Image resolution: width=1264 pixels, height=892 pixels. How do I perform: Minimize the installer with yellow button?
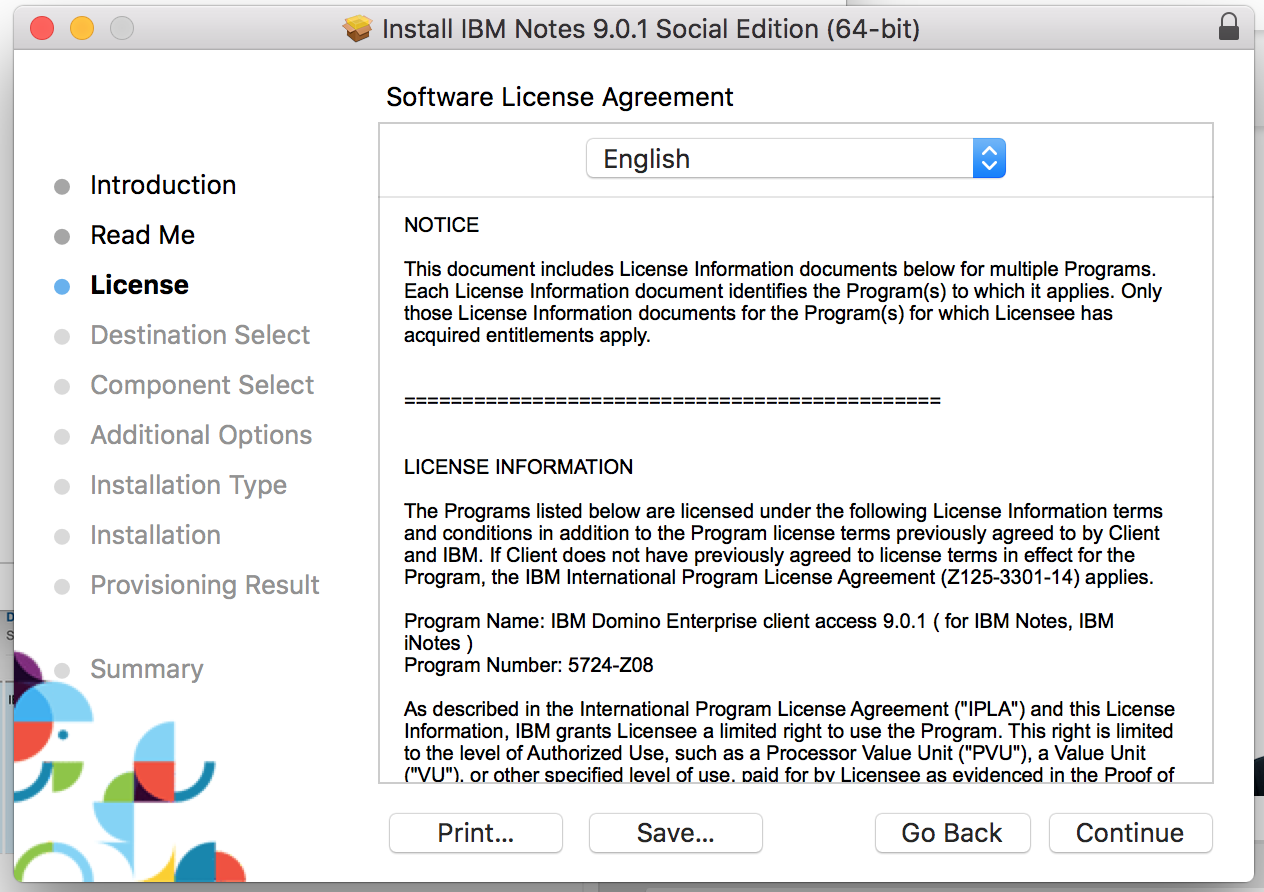point(81,28)
